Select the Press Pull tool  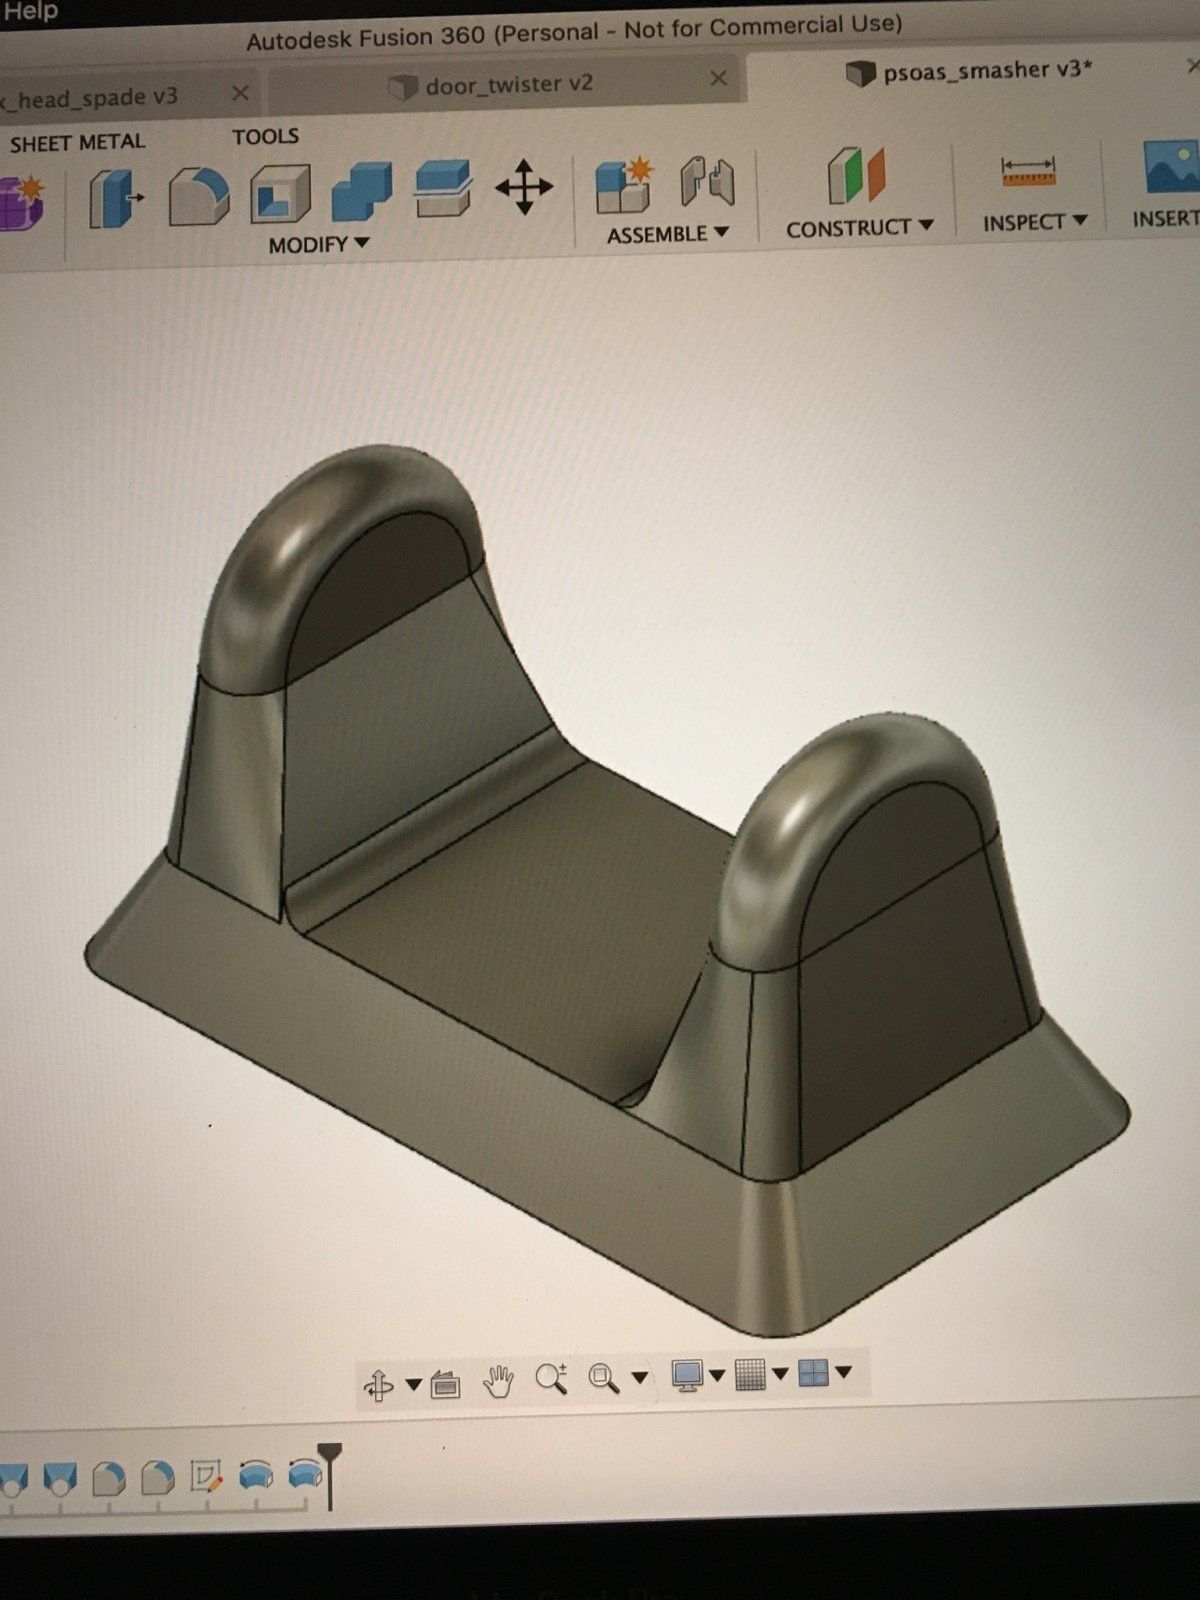pyautogui.click(x=115, y=198)
